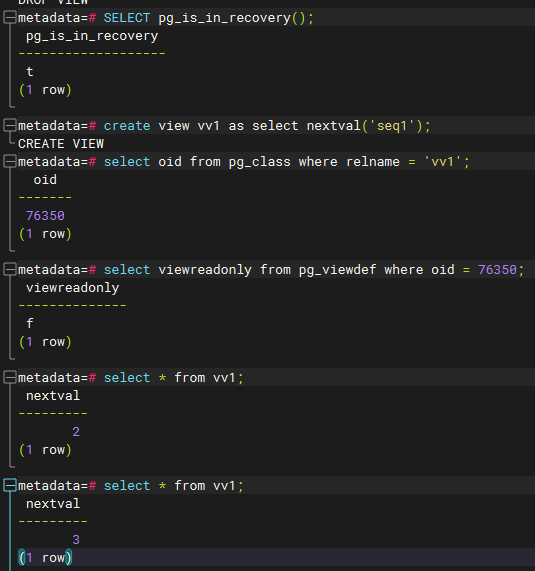Click the purple 76350 result value under oid

[45, 216]
